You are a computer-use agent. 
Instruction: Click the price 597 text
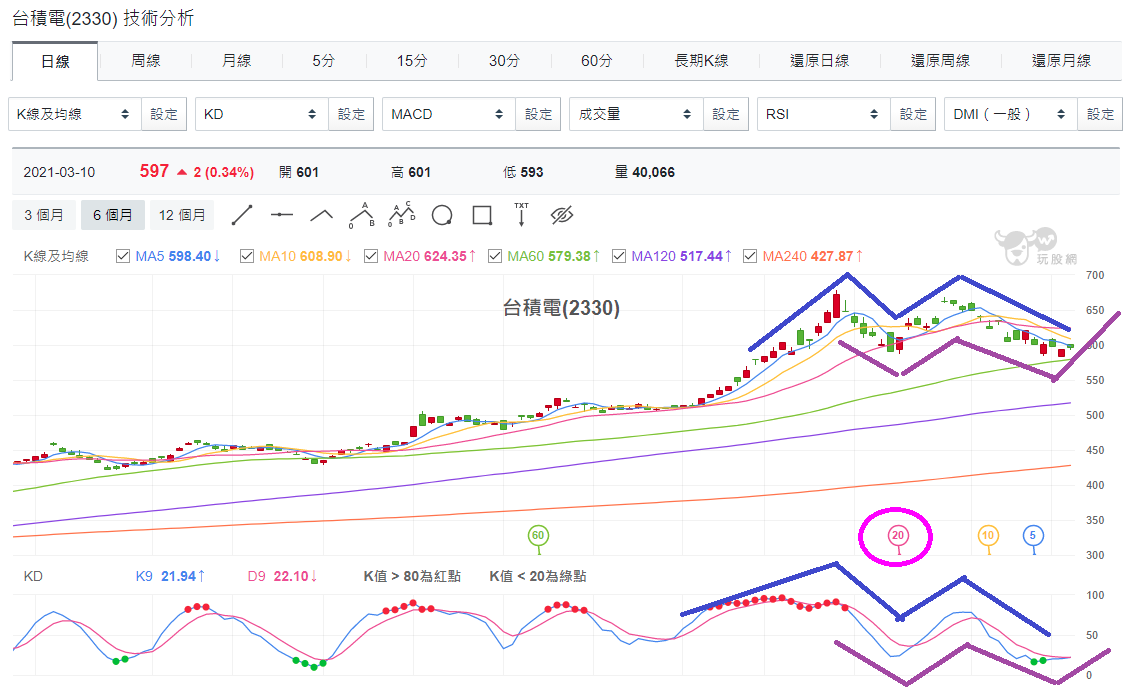(154, 171)
